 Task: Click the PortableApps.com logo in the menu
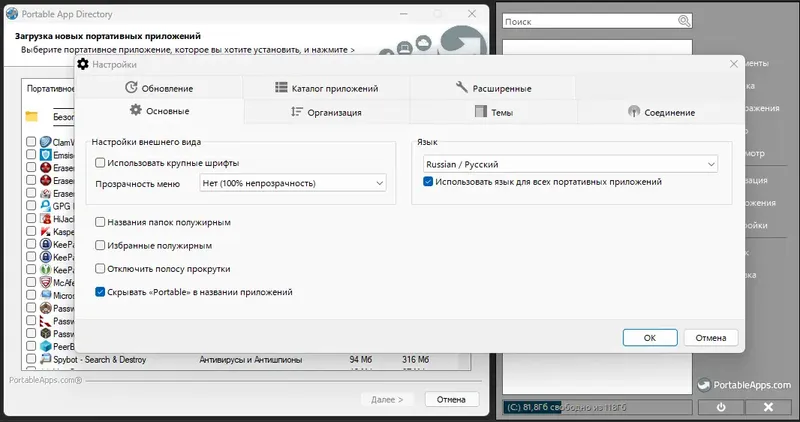(704, 385)
